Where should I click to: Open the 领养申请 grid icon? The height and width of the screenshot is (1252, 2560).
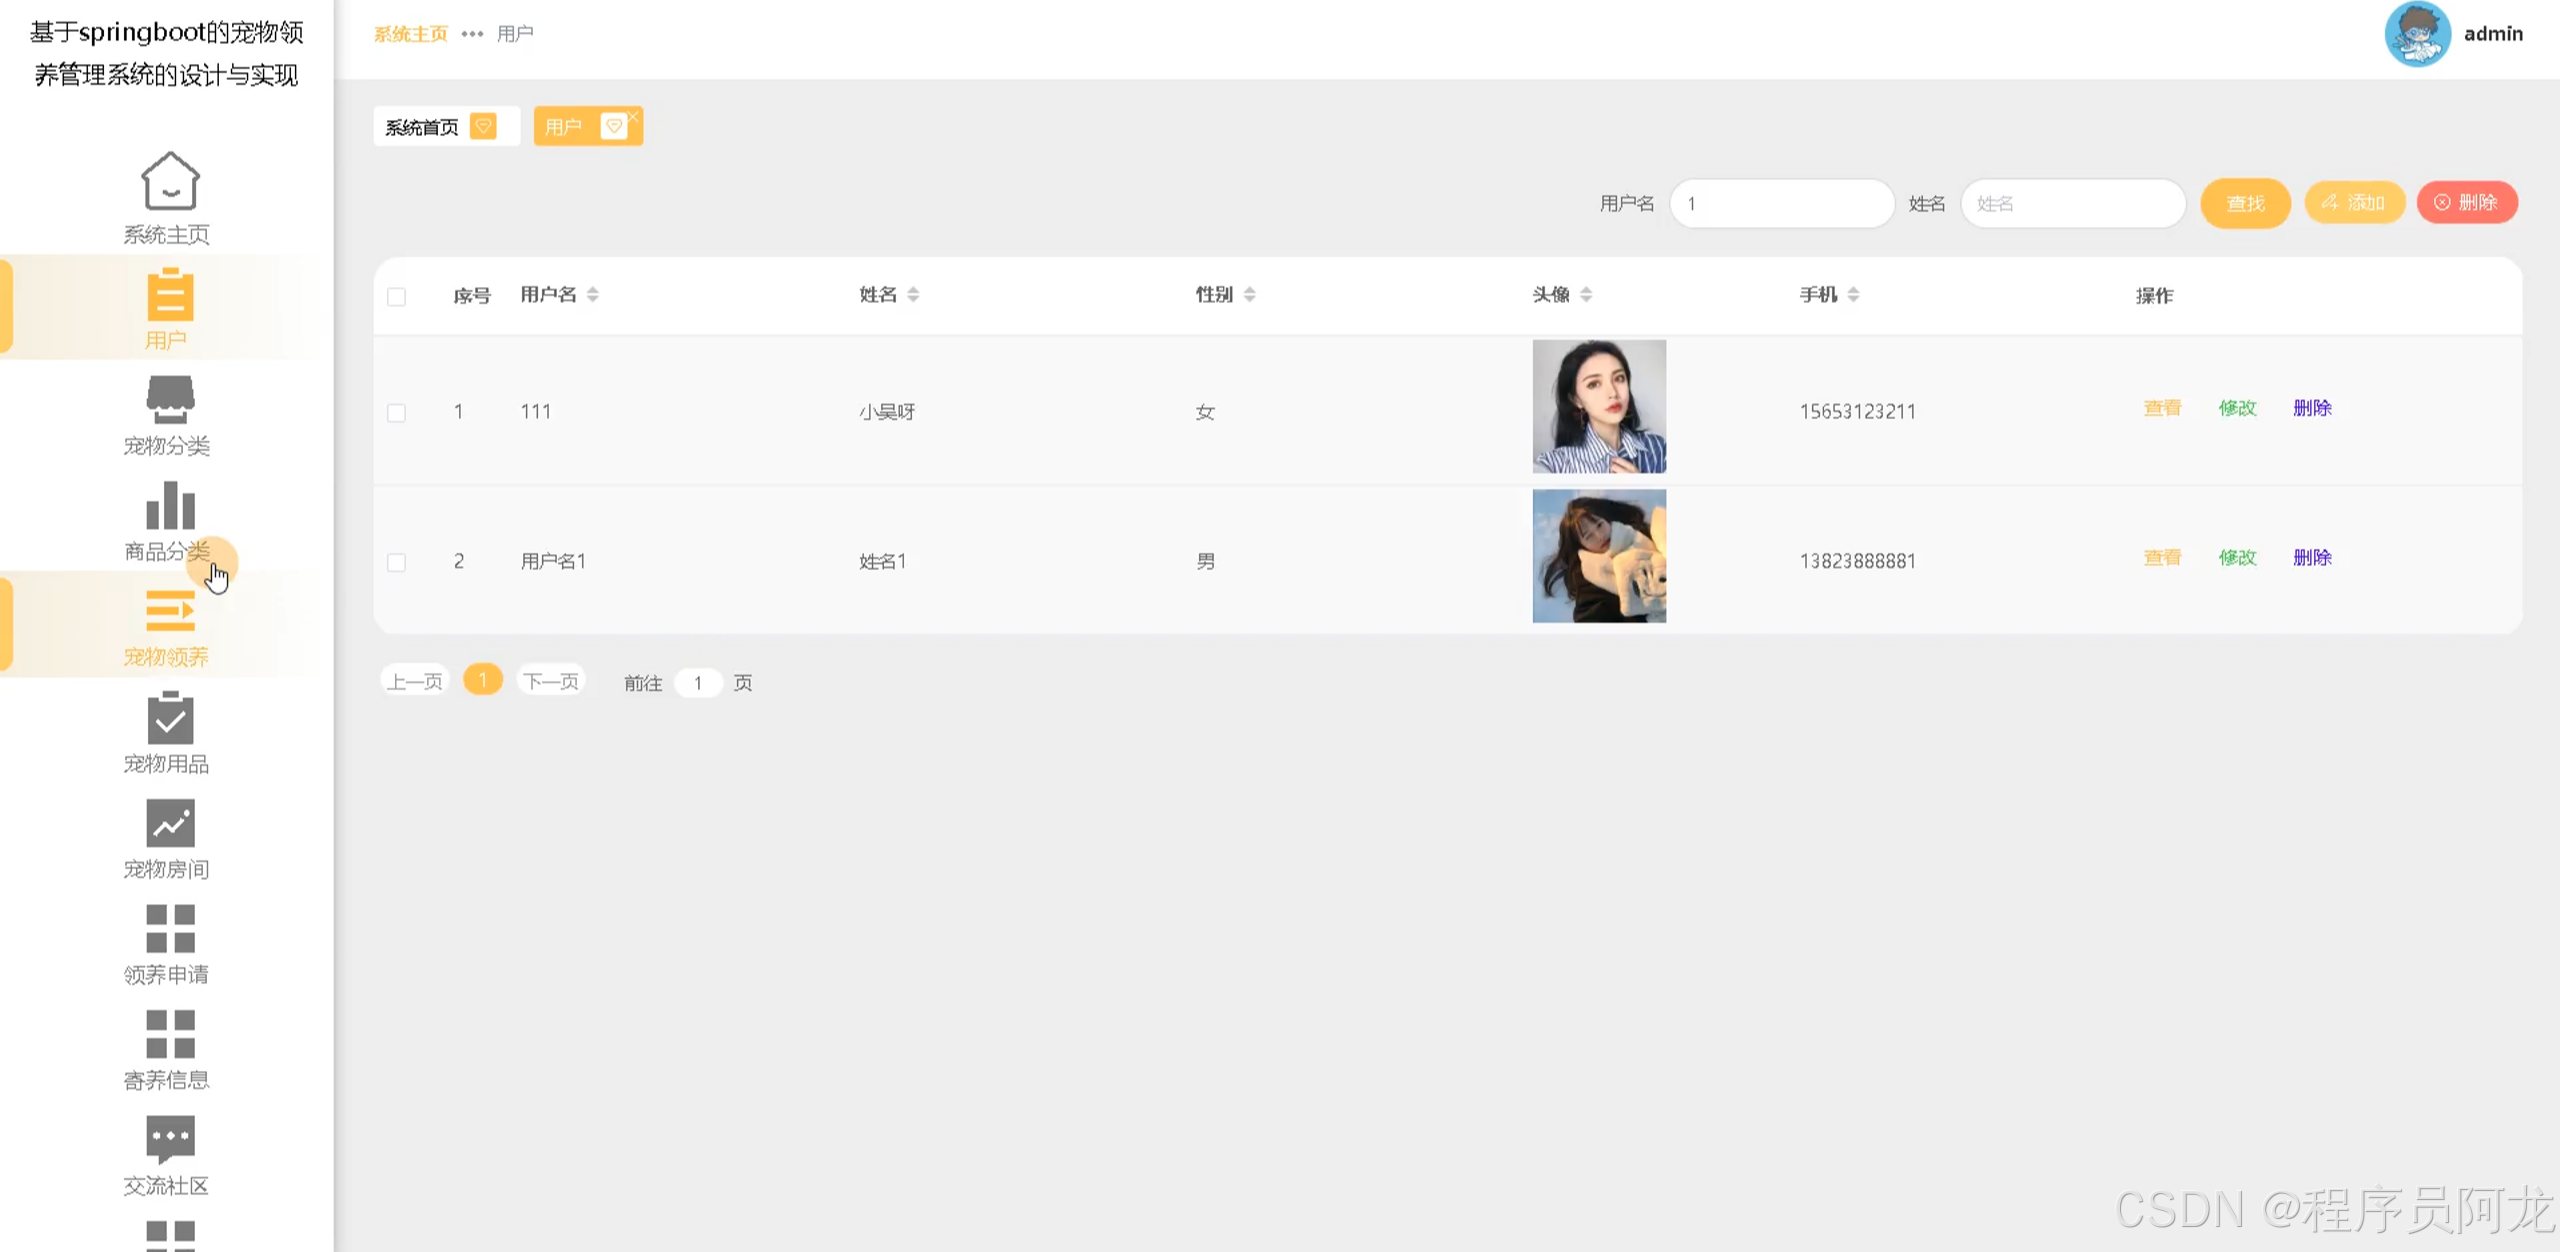[169, 929]
